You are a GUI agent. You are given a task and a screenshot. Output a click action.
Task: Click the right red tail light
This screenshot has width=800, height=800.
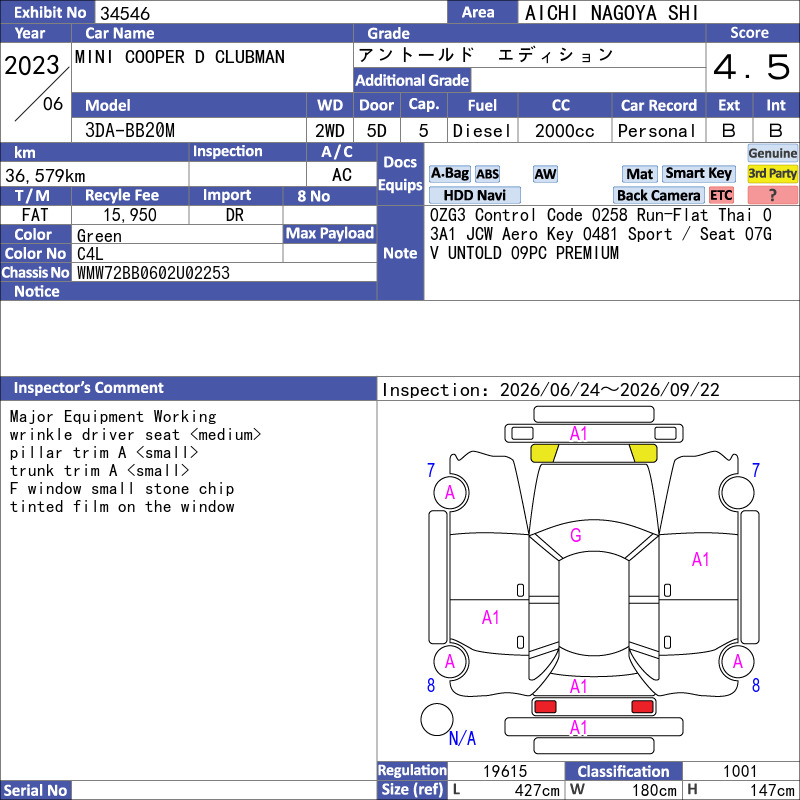coord(642,707)
